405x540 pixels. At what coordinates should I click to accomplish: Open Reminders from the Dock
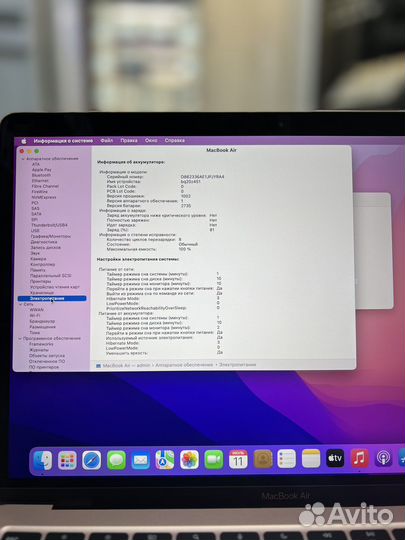click(x=287, y=459)
